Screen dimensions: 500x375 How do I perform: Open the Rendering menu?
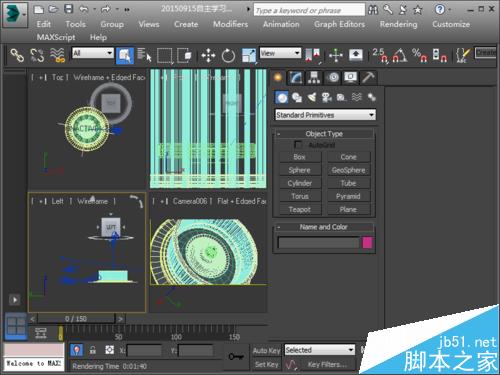coord(398,24)
